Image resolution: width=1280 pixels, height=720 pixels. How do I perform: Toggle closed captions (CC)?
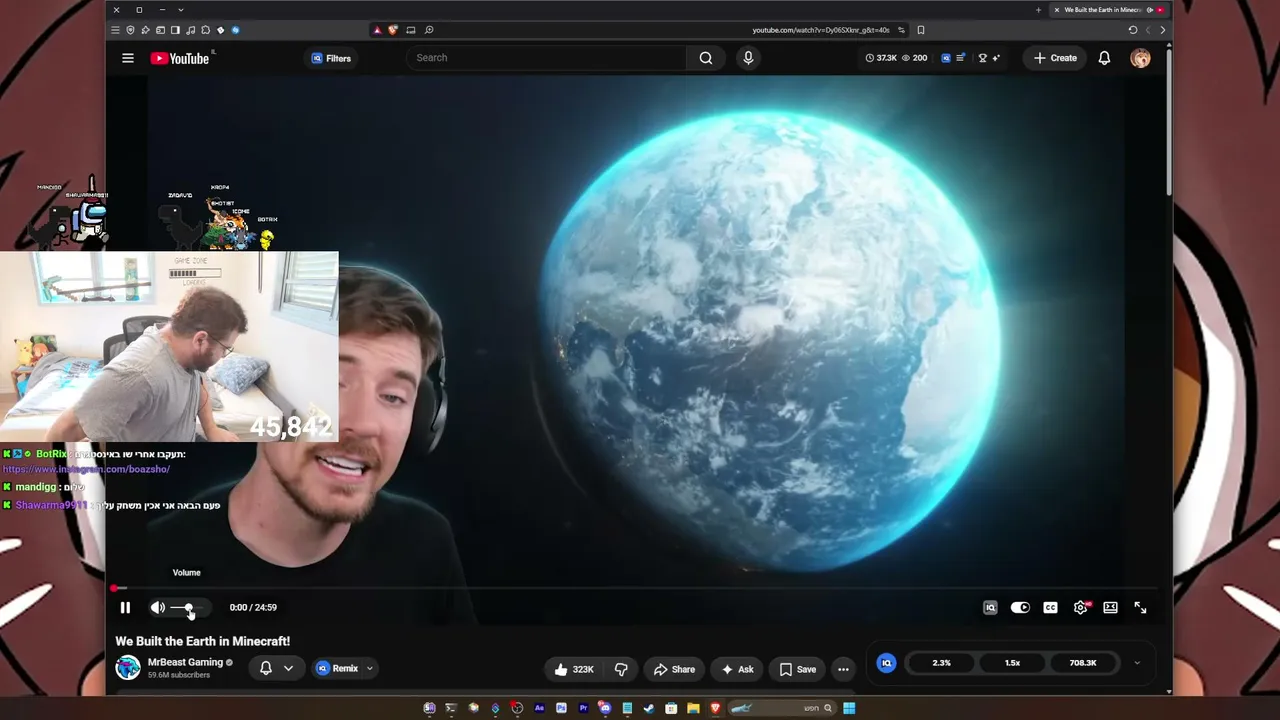(x=1050, y=607)
